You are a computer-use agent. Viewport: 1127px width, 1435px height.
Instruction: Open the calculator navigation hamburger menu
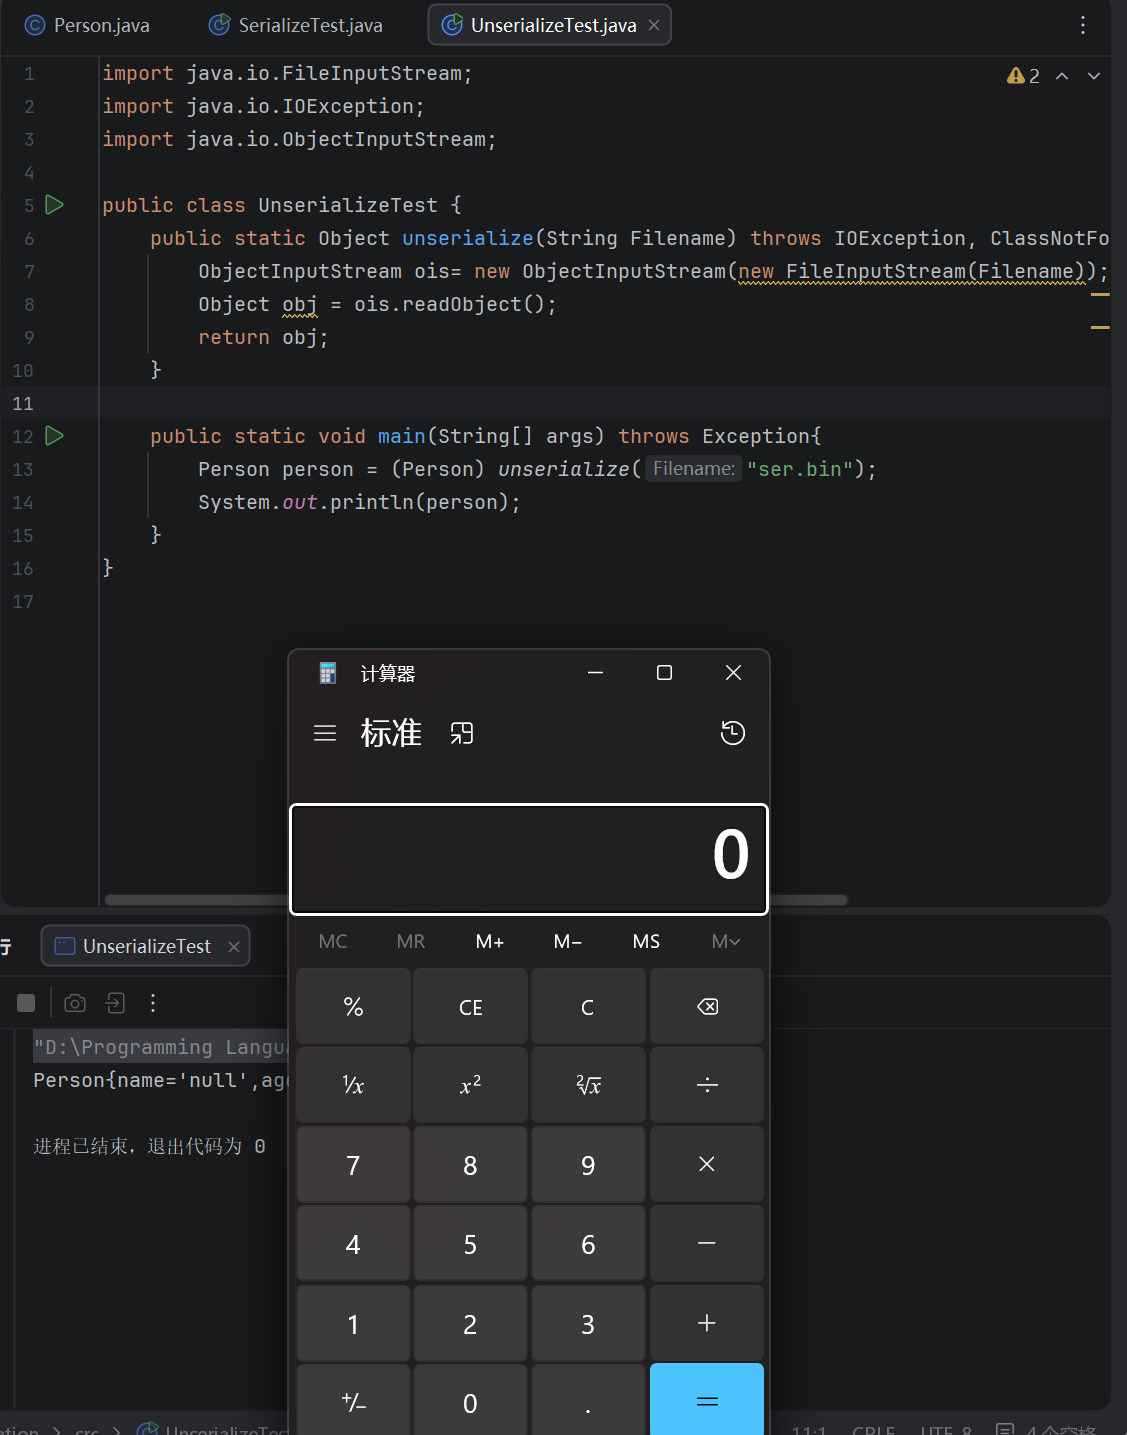pyautogui.click(x=325, y=733)
